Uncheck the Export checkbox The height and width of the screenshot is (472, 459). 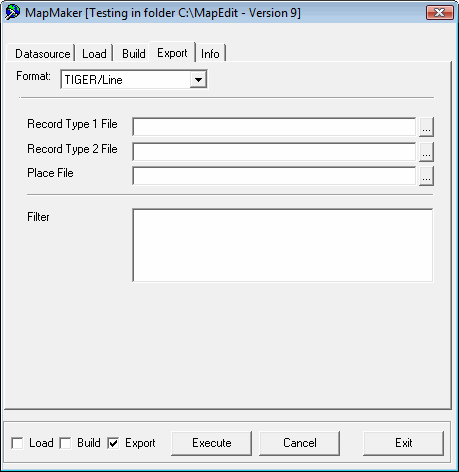pos(113,443)
